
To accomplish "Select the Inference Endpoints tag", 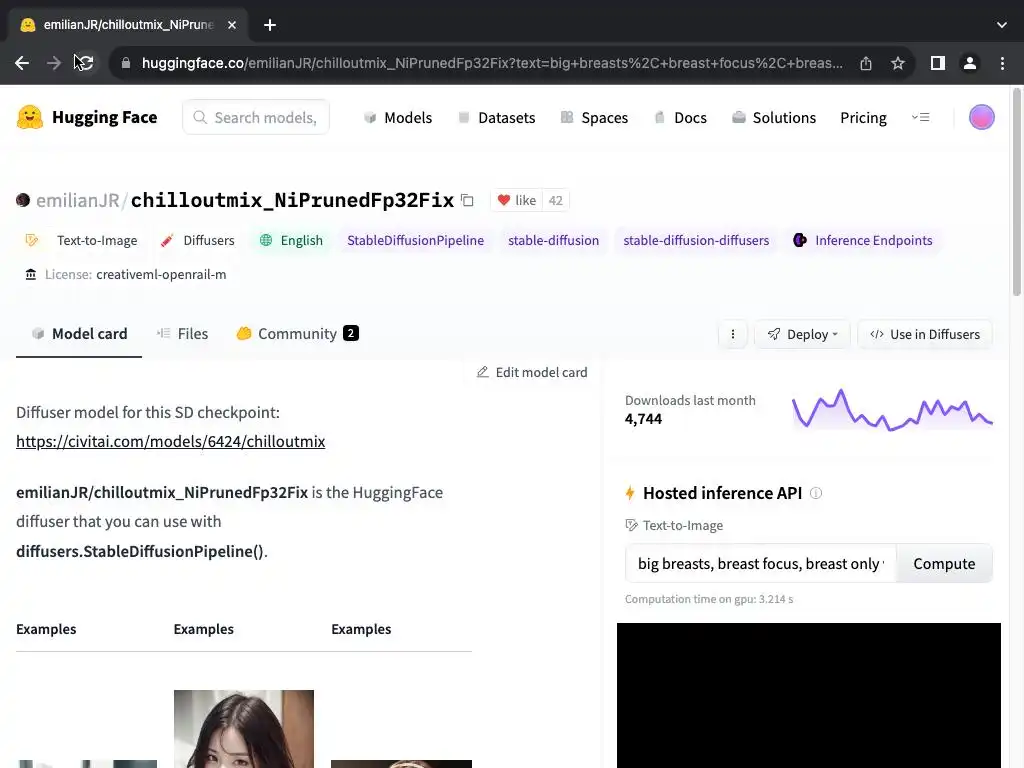I will 863,240.
